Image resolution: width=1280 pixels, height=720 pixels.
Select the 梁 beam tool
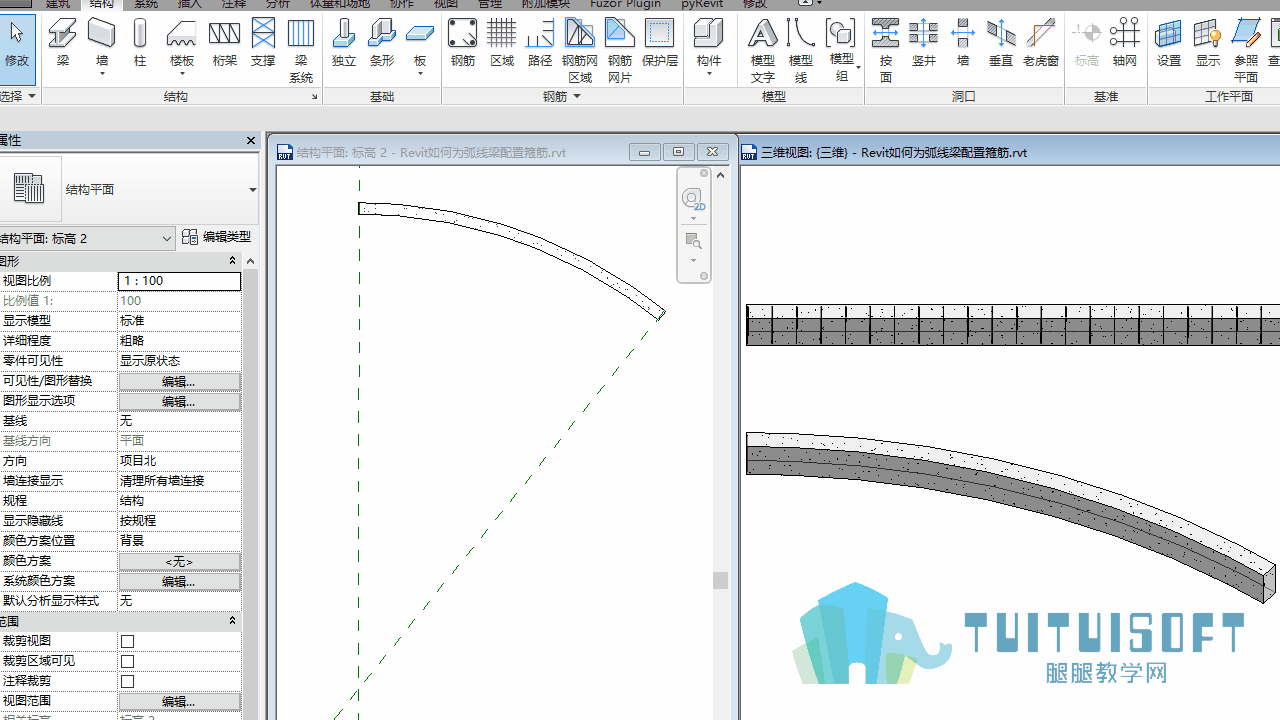63,43
